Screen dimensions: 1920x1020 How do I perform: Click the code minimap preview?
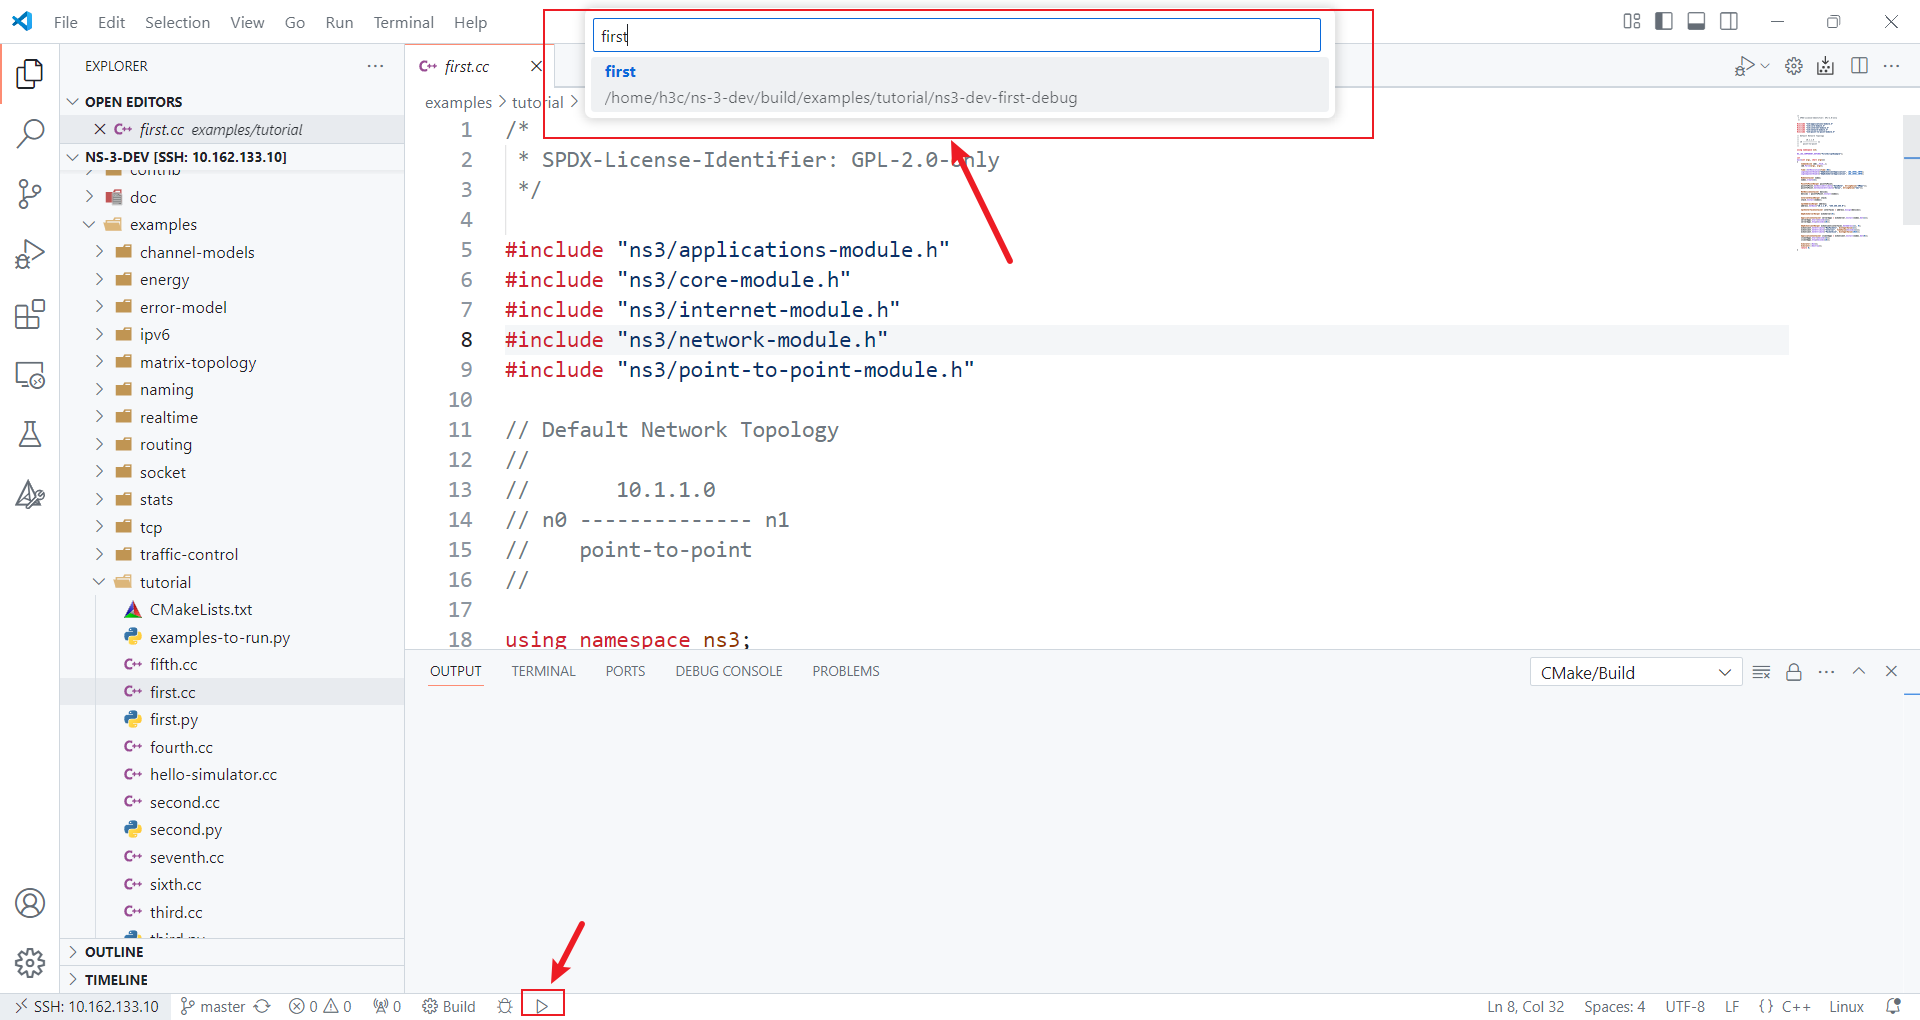(1835, 182)
